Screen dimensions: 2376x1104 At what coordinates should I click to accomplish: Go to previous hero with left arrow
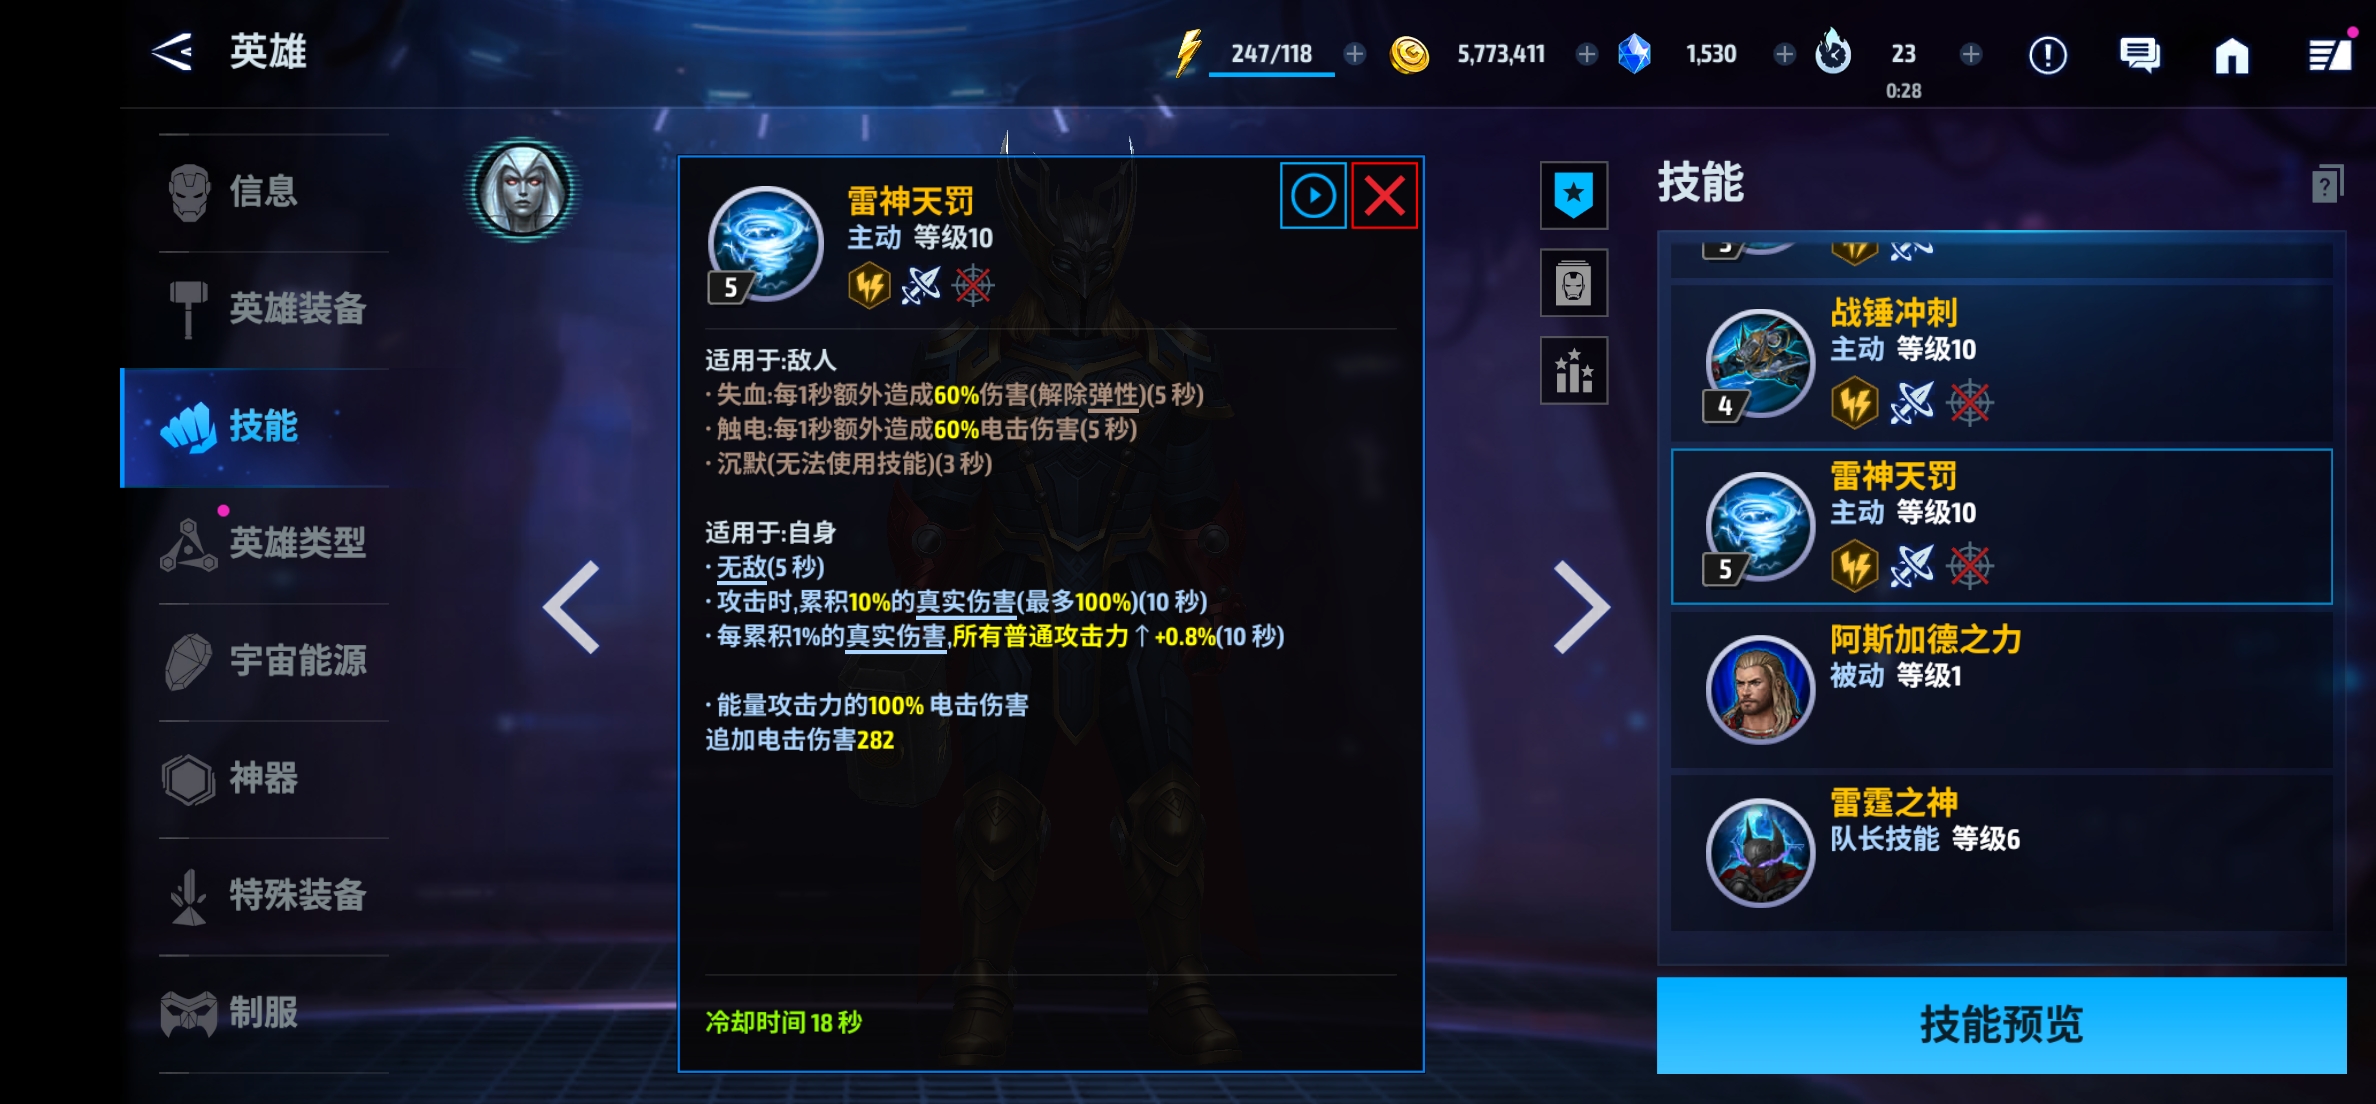571,607
